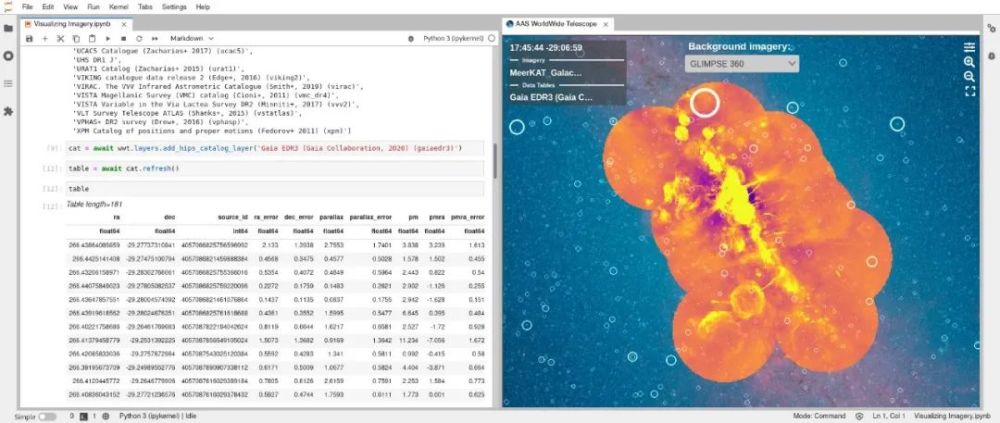Click the code cell containing 'table'
The height and width of the screenshot is (423, 1000).
click(x=275, y=189)
